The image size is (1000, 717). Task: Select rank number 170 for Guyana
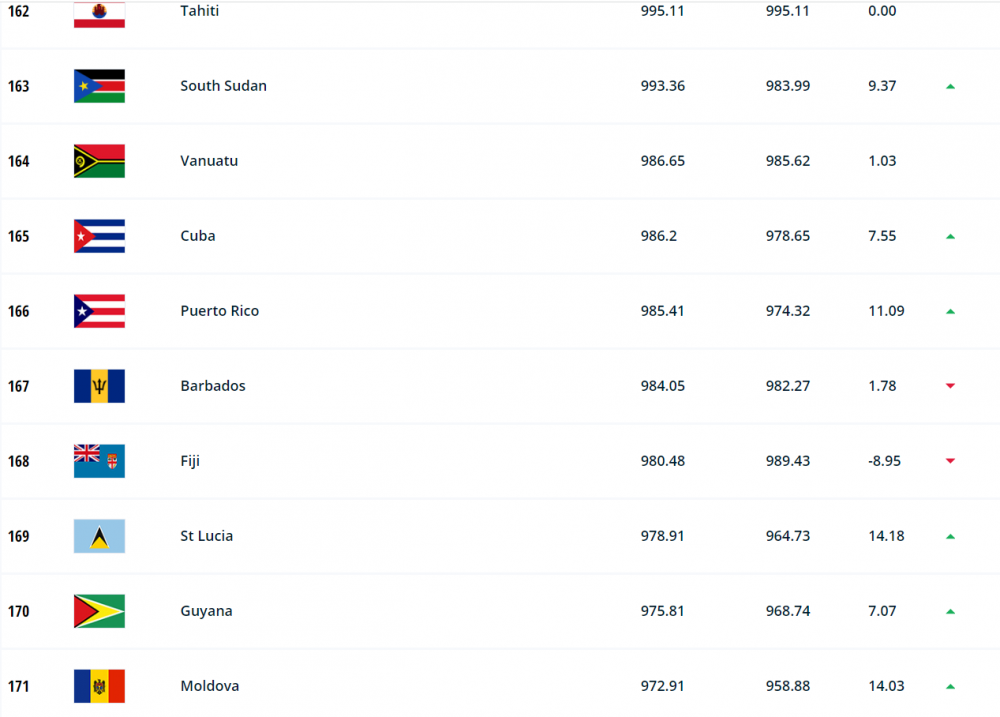click(x=18, y=611)
